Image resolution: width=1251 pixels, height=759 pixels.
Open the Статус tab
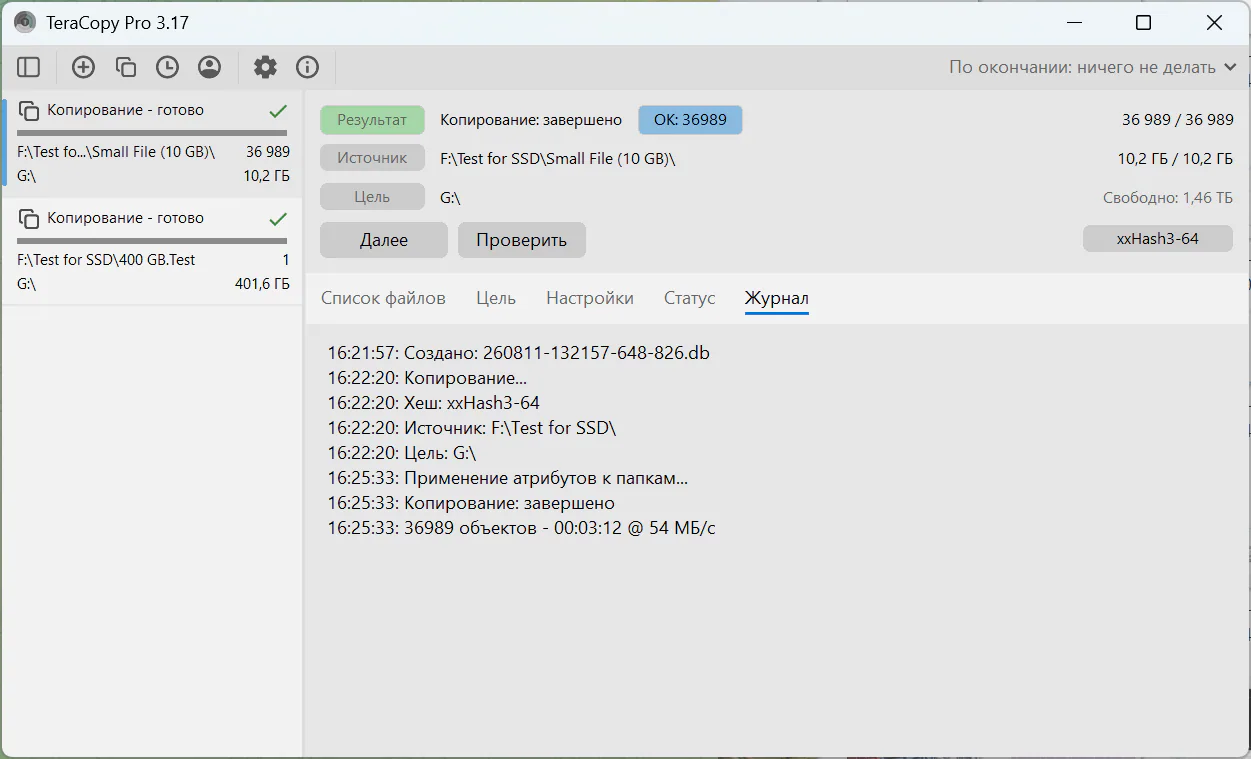(x=690, y=298)
